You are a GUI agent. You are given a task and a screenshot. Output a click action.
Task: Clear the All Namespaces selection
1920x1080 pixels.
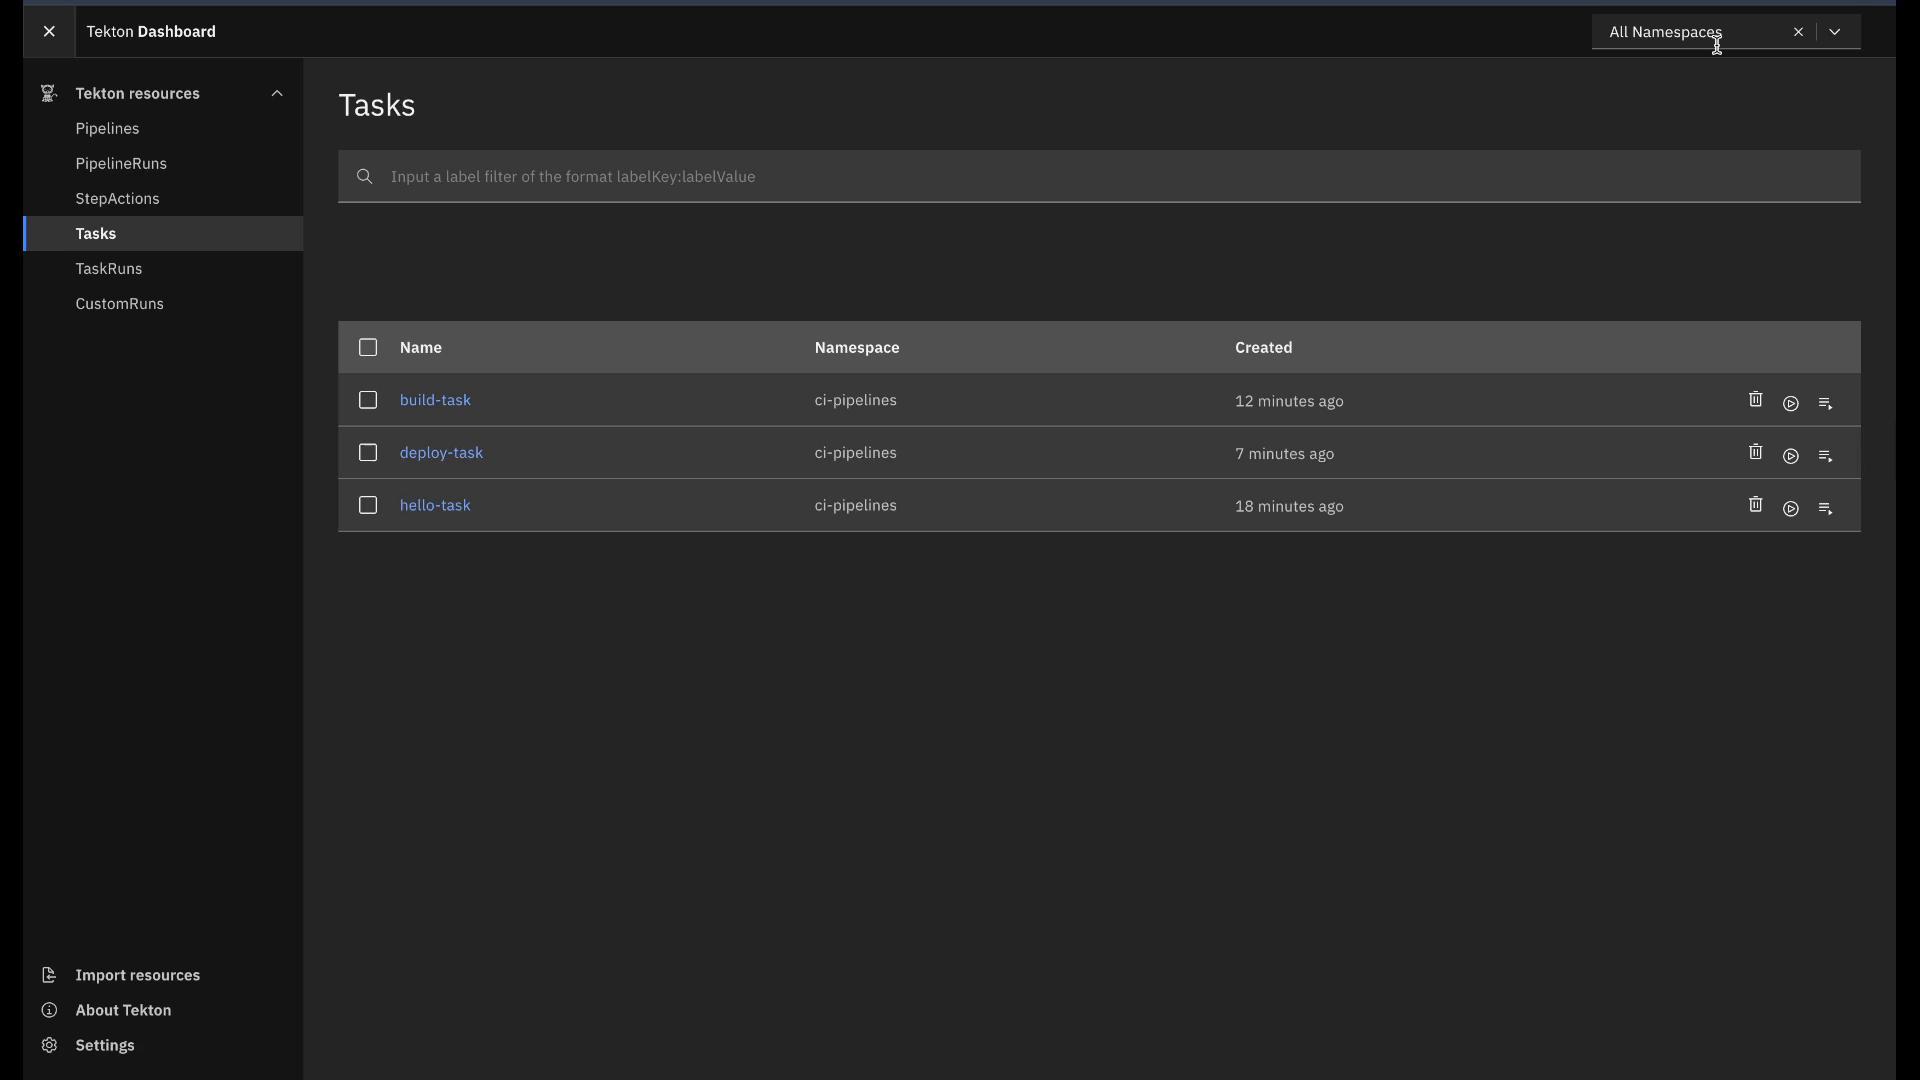[x=1798, y=32]
